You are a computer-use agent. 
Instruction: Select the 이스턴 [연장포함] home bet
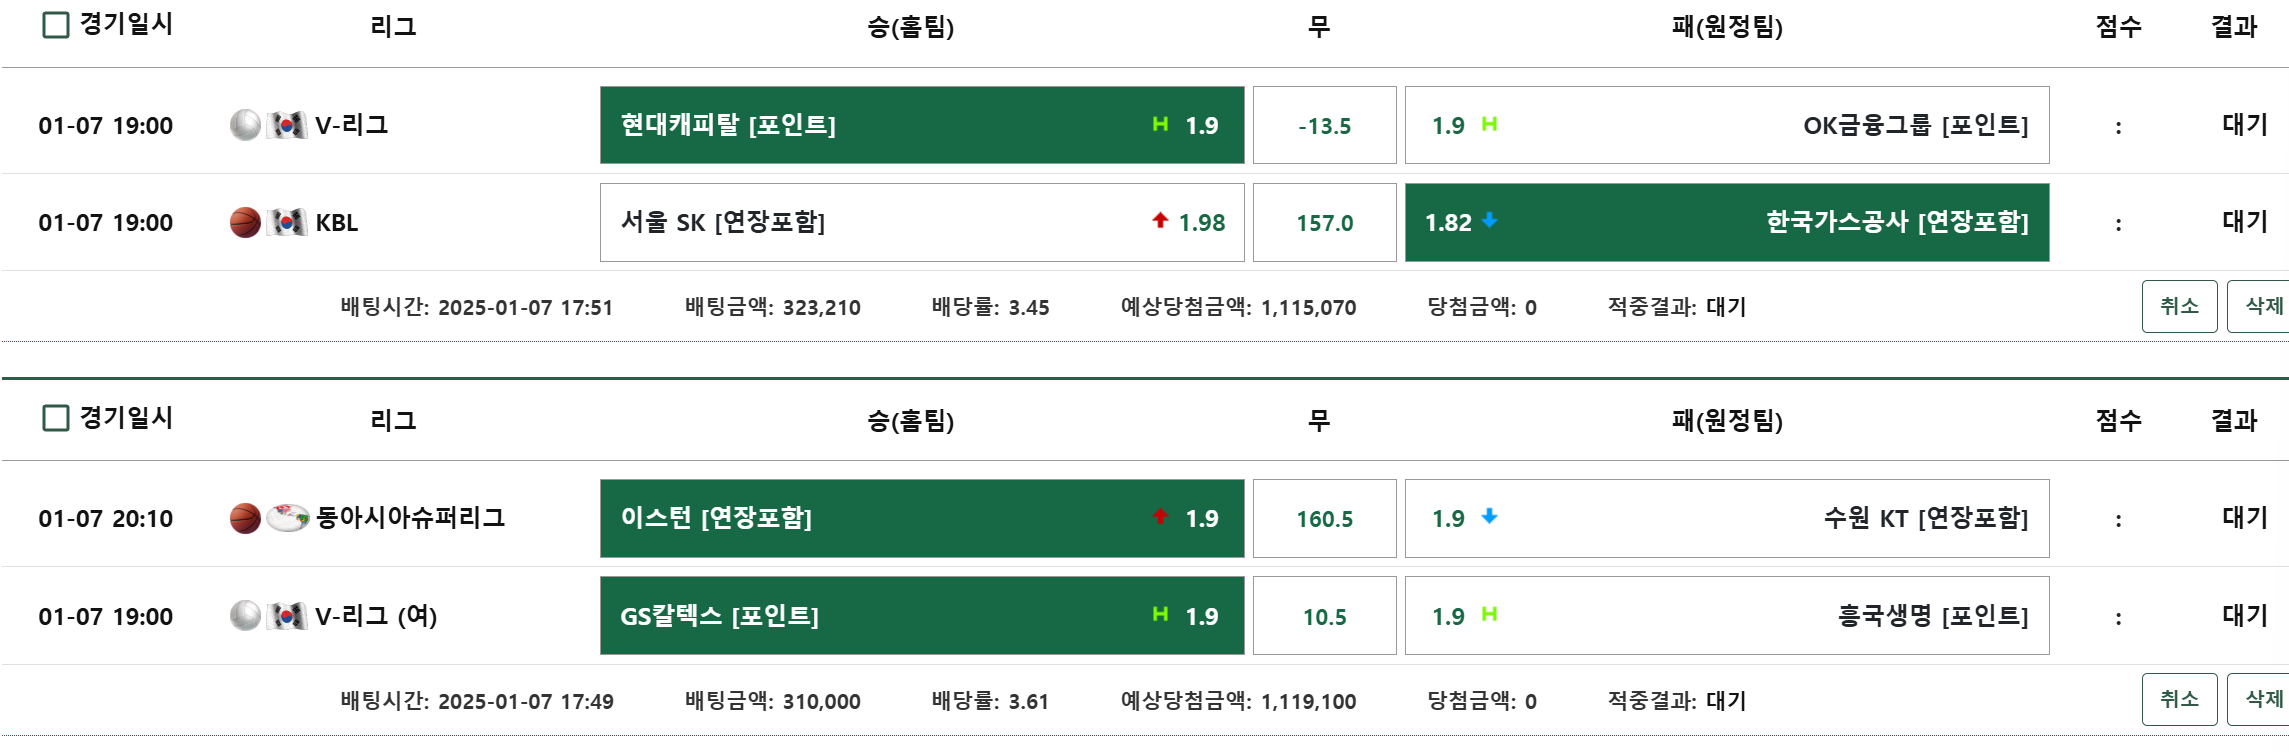[921, 518]
